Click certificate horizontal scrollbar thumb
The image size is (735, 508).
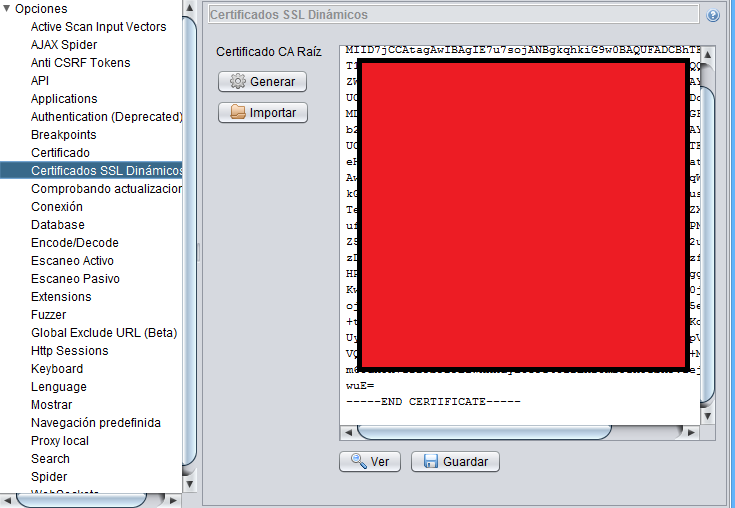pos(484,433)
